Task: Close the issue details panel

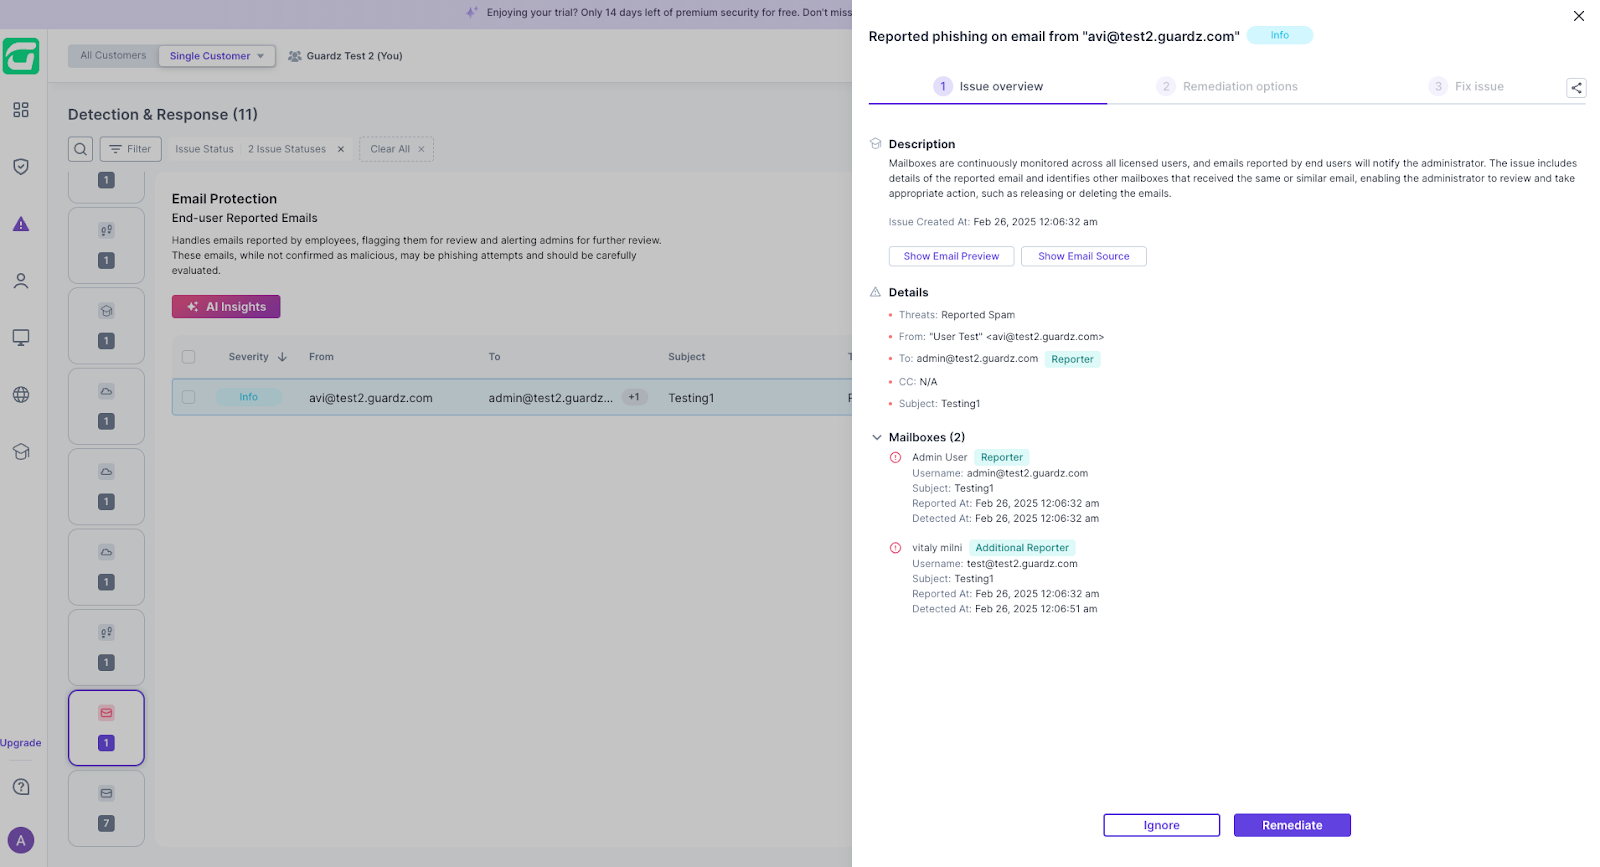Action: [1579, 16]
